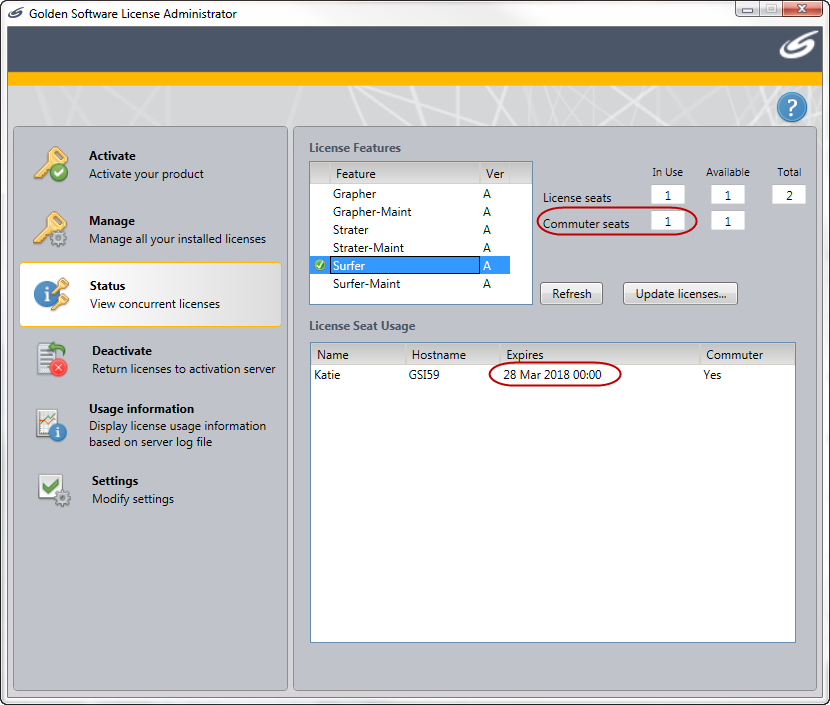Select the Surfer-Maint feature row
830x705 pixels.
tap(410, 284)
